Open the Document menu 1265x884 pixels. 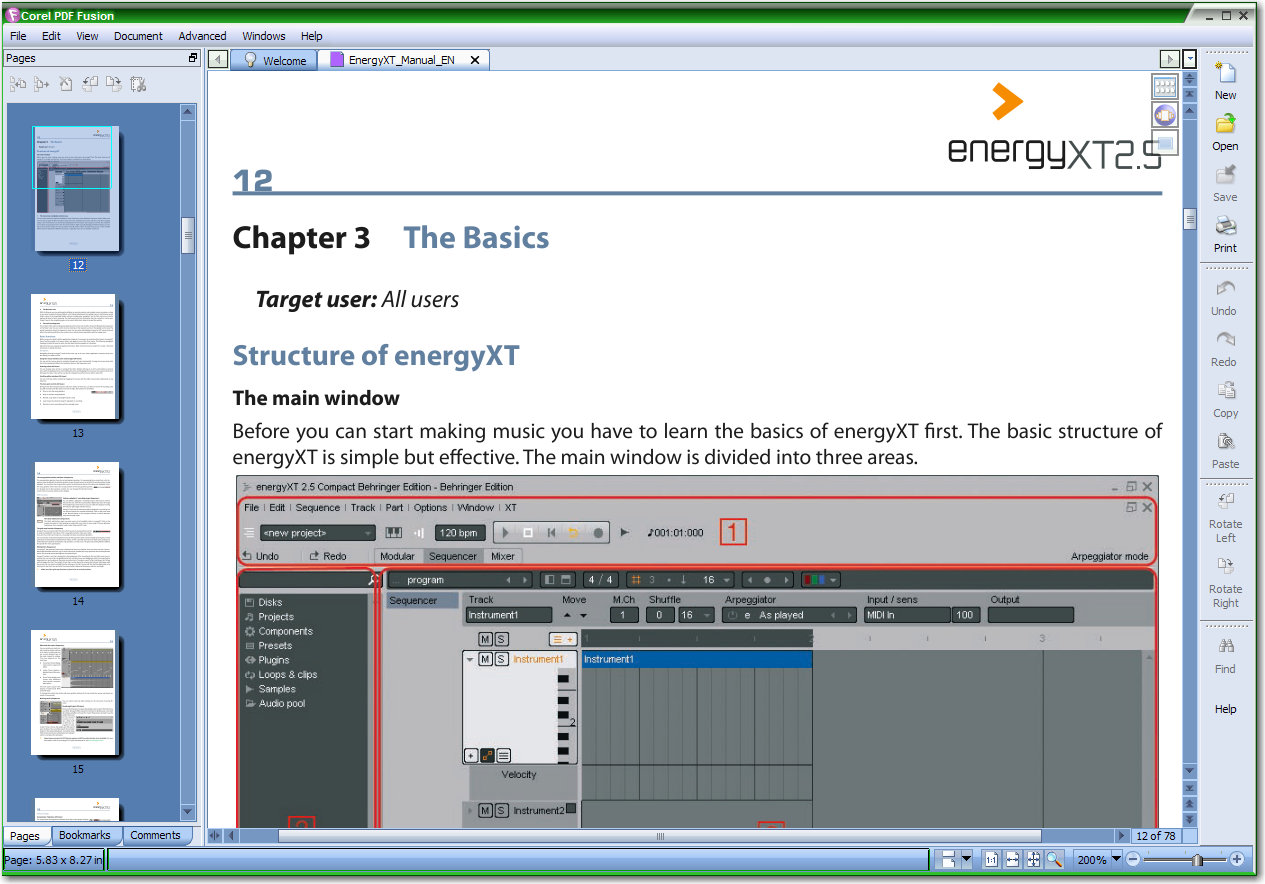[x=138, y=36]
